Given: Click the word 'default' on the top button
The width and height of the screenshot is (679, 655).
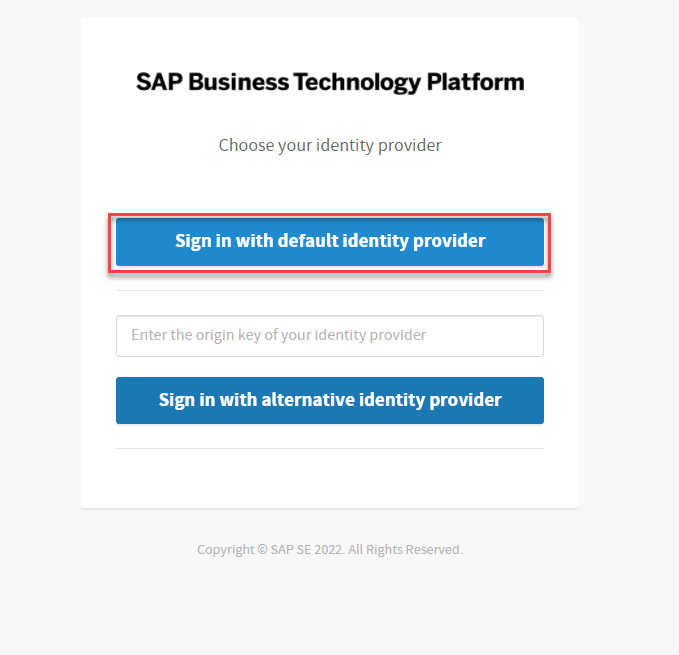Looking at the screenshot, I should 307,241.
